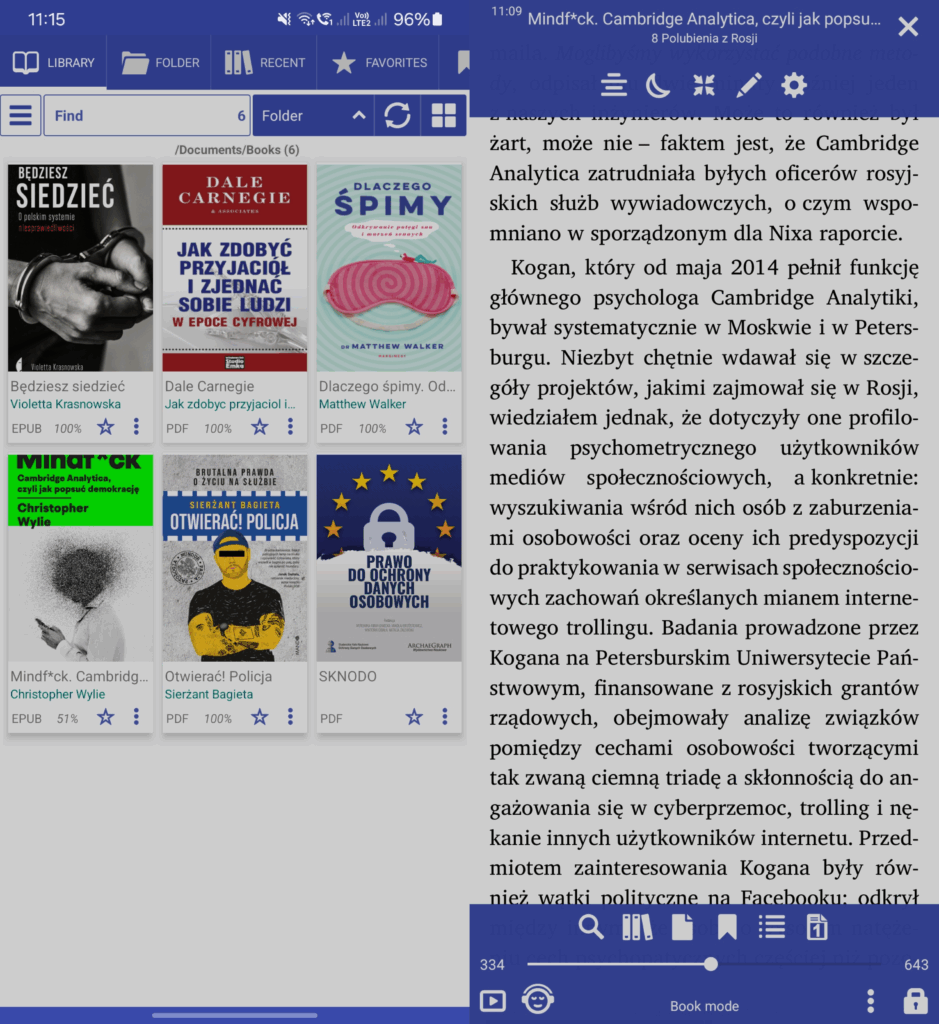939x1024 pixels.
Task: Search within the book
Action: (591, 927)
